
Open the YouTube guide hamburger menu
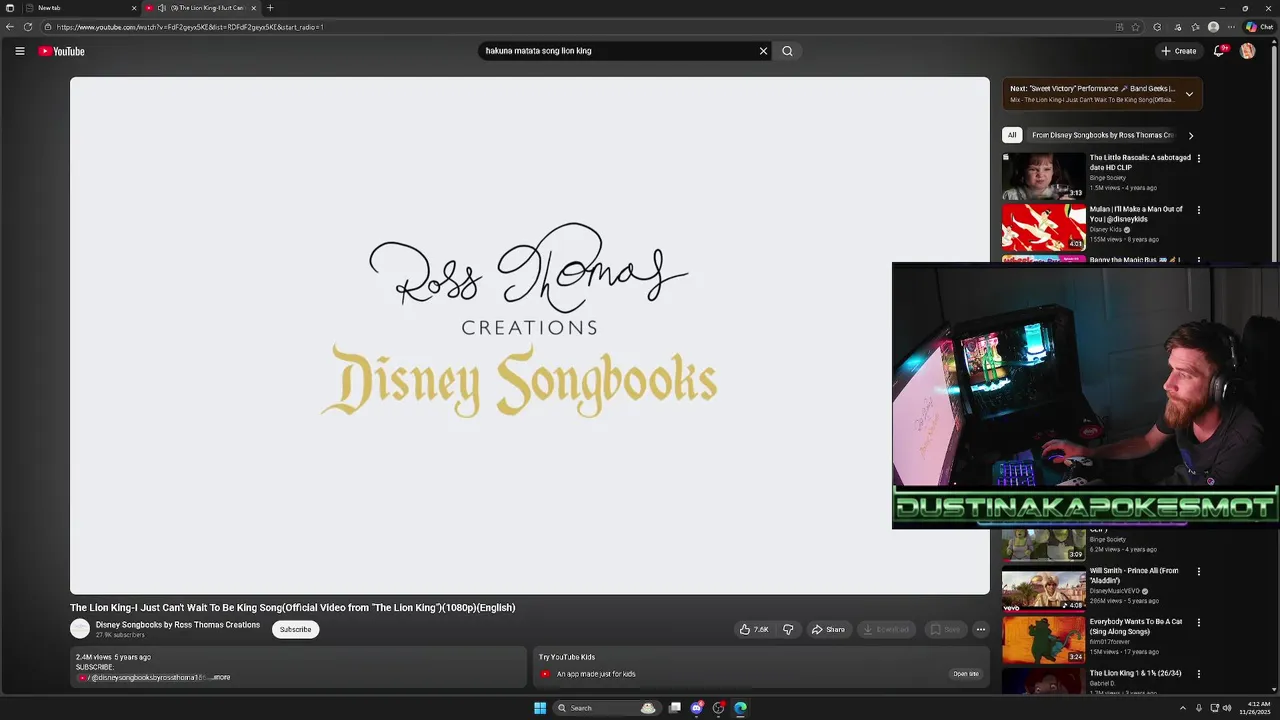coord(19,51)
